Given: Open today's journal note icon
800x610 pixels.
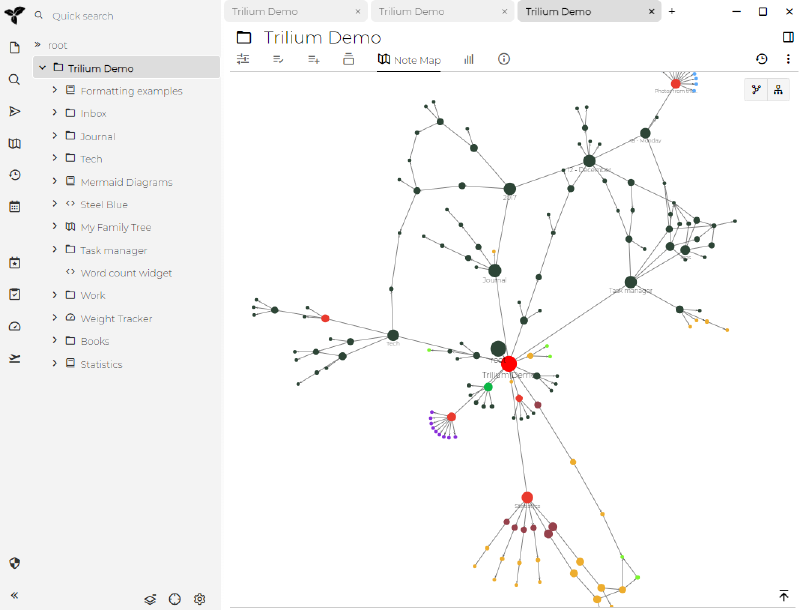Looking at the screenshot, I should [x=15, y=263].
